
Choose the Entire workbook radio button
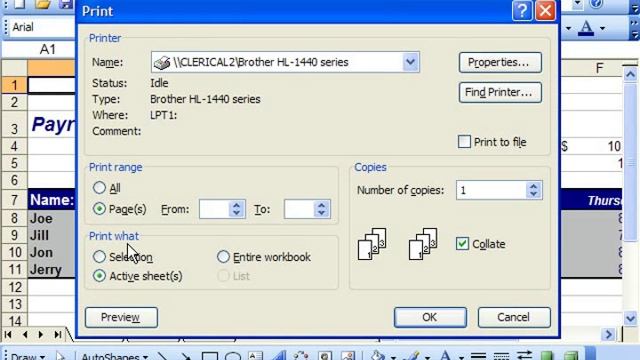[223, 257]
